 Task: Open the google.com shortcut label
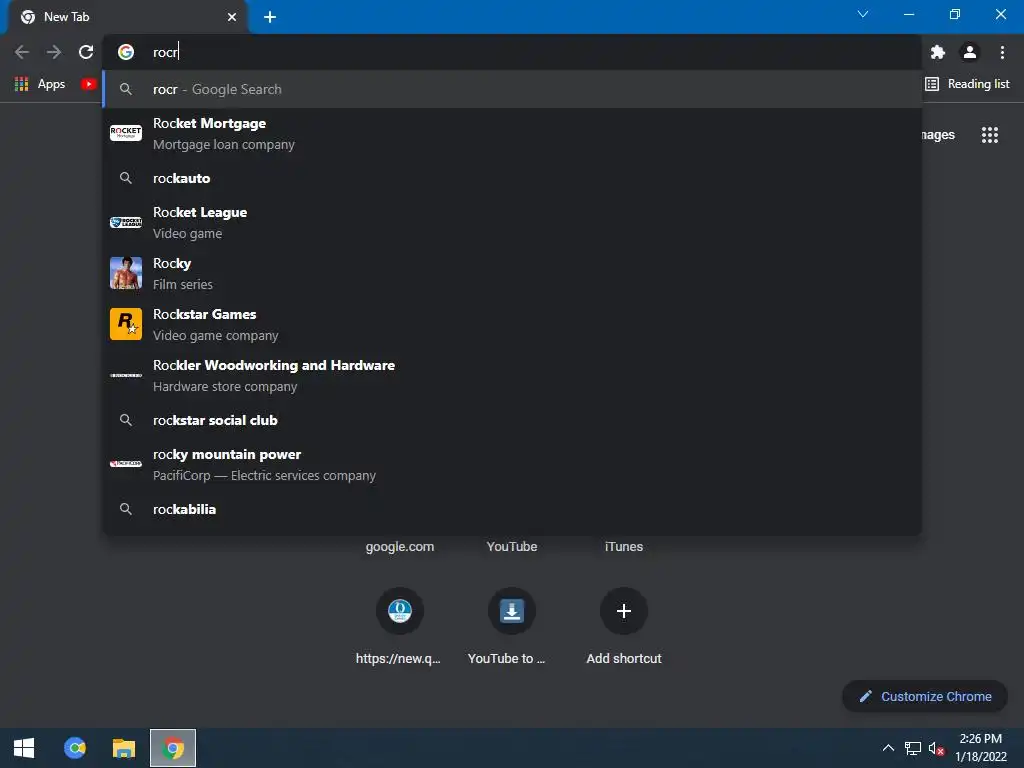click(x=400, y=547)
